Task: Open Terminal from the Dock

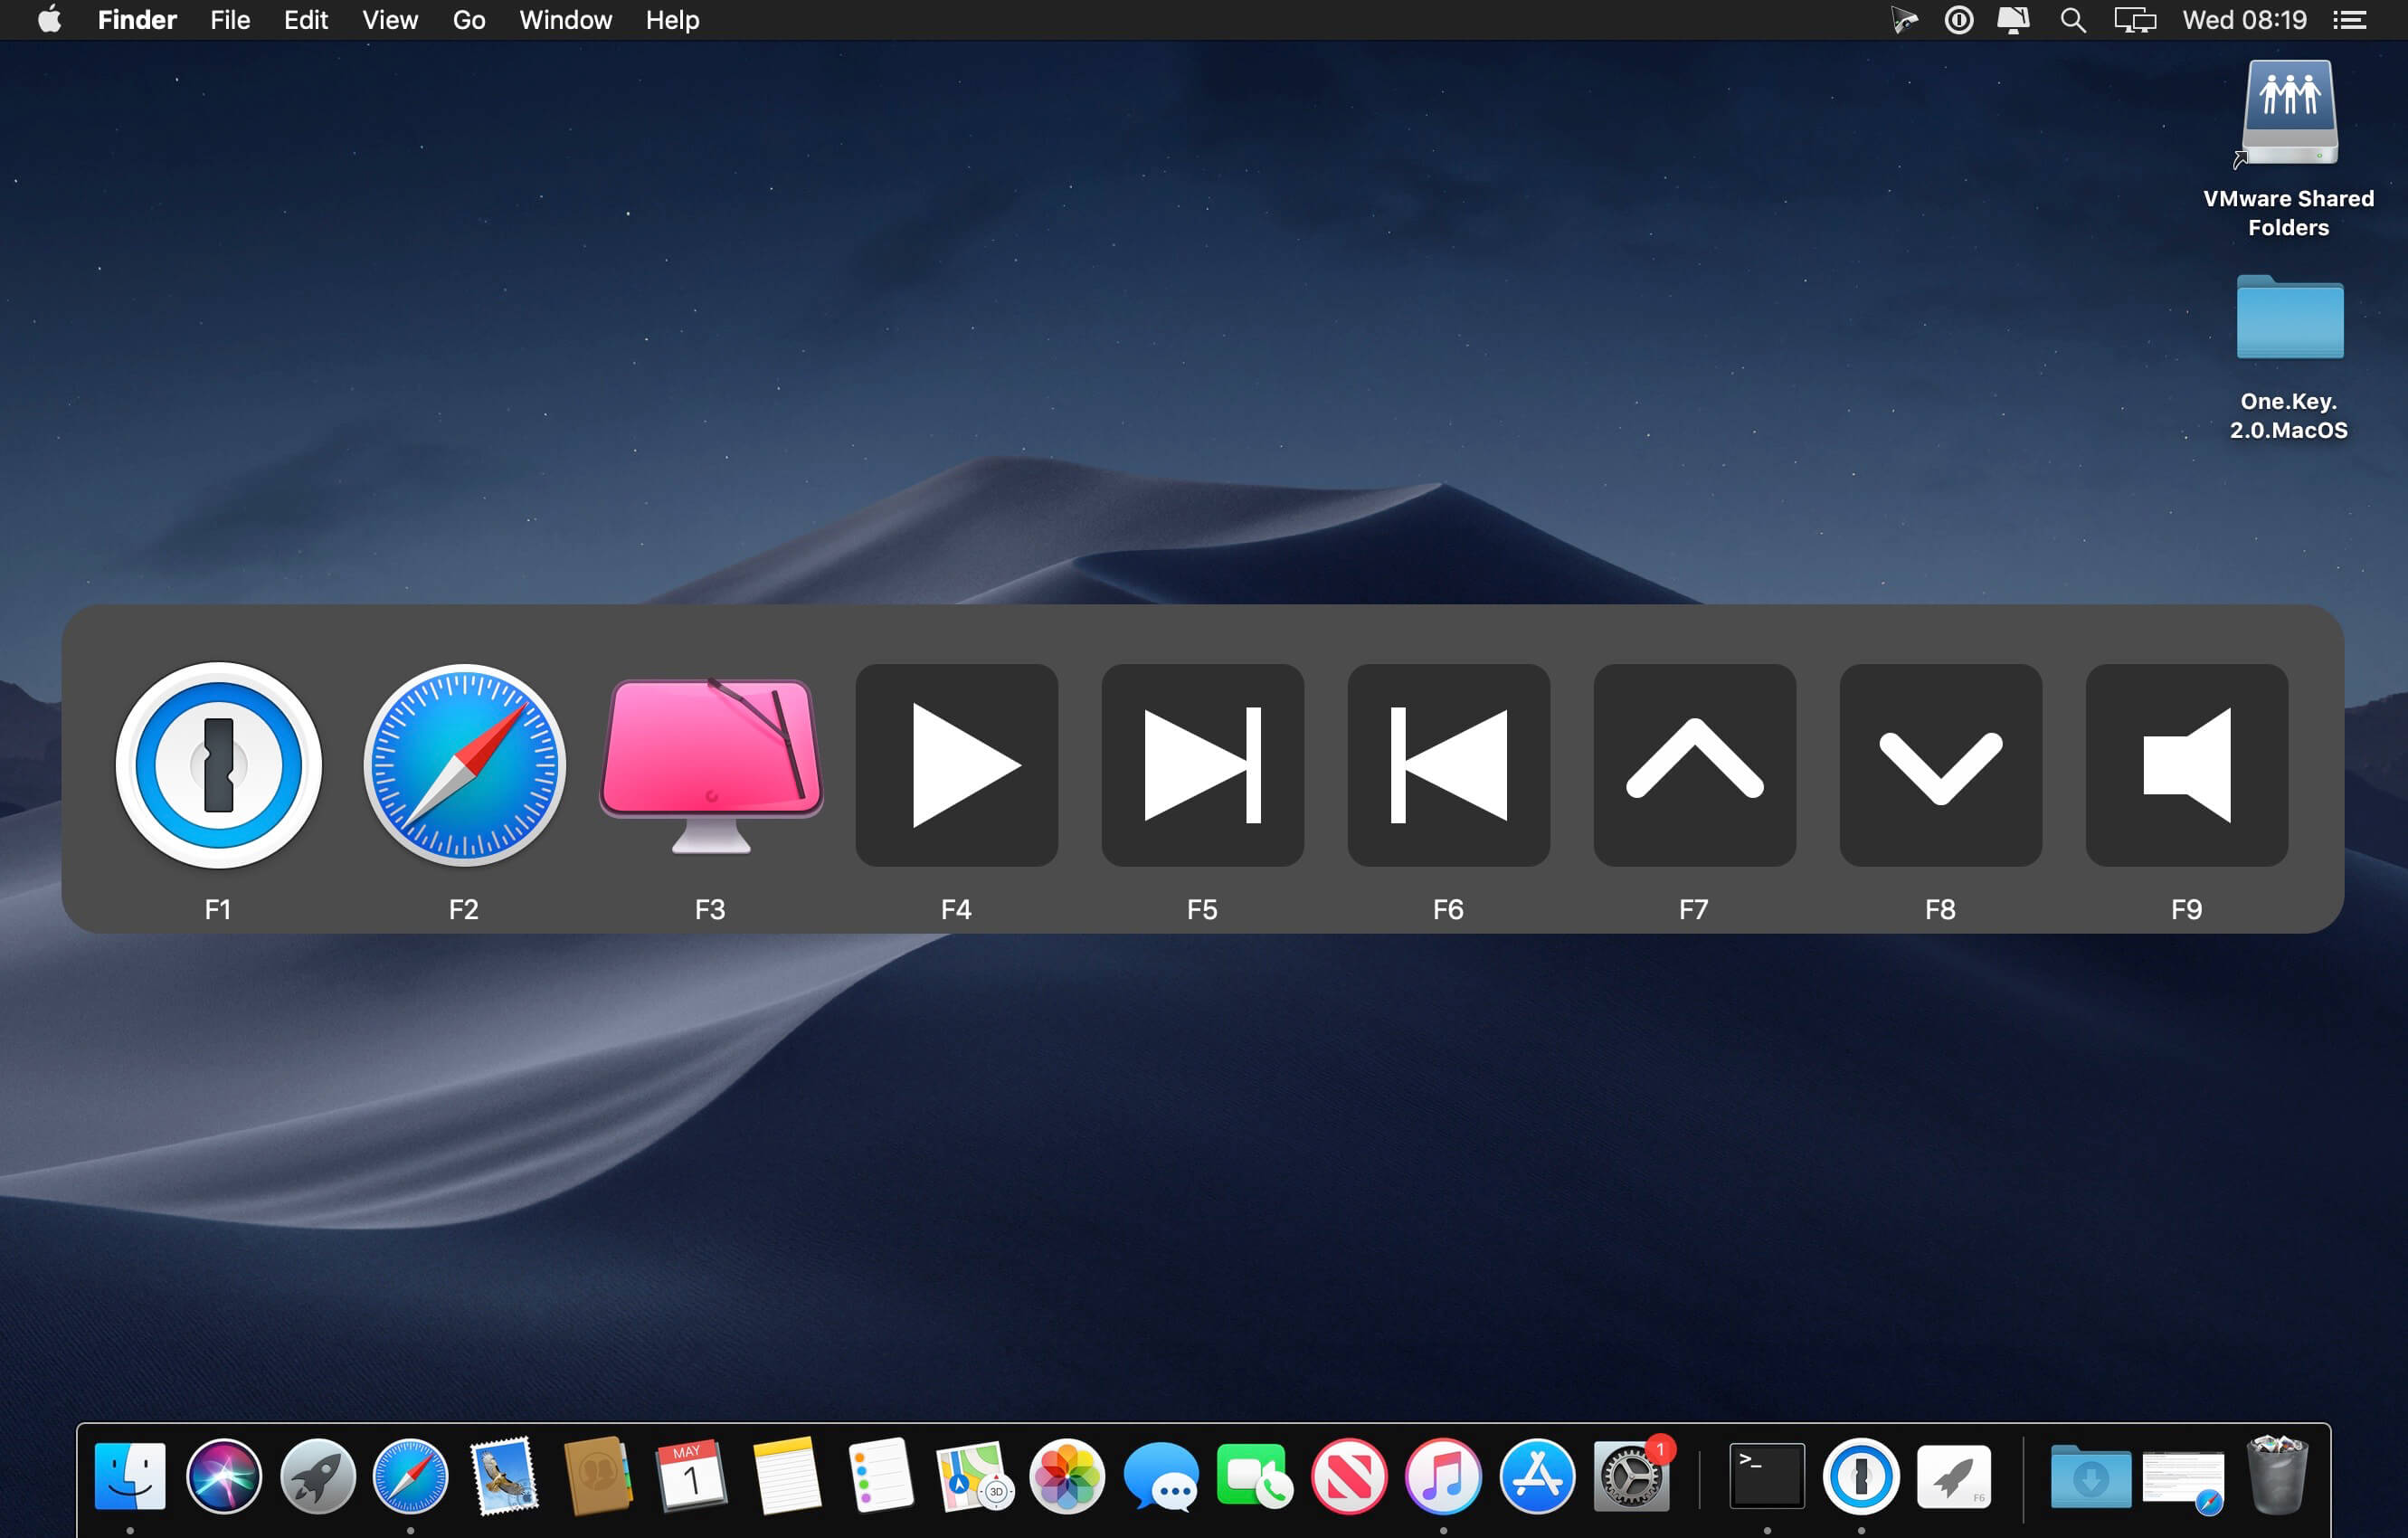Action: [1767, 1475]
